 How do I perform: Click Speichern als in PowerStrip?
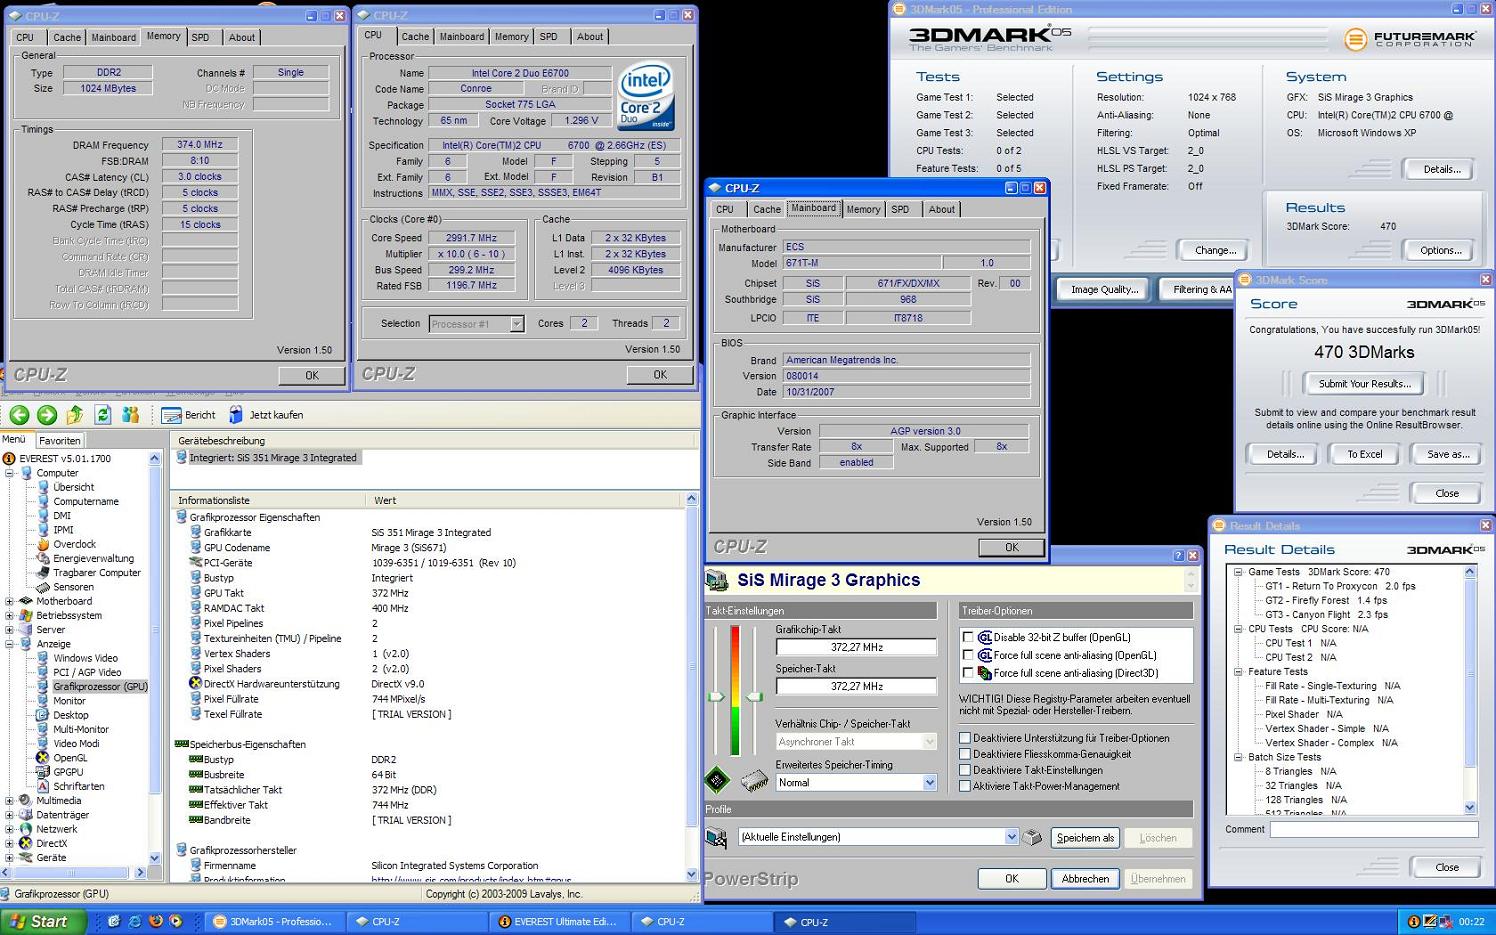click(x=1085, y=838)
